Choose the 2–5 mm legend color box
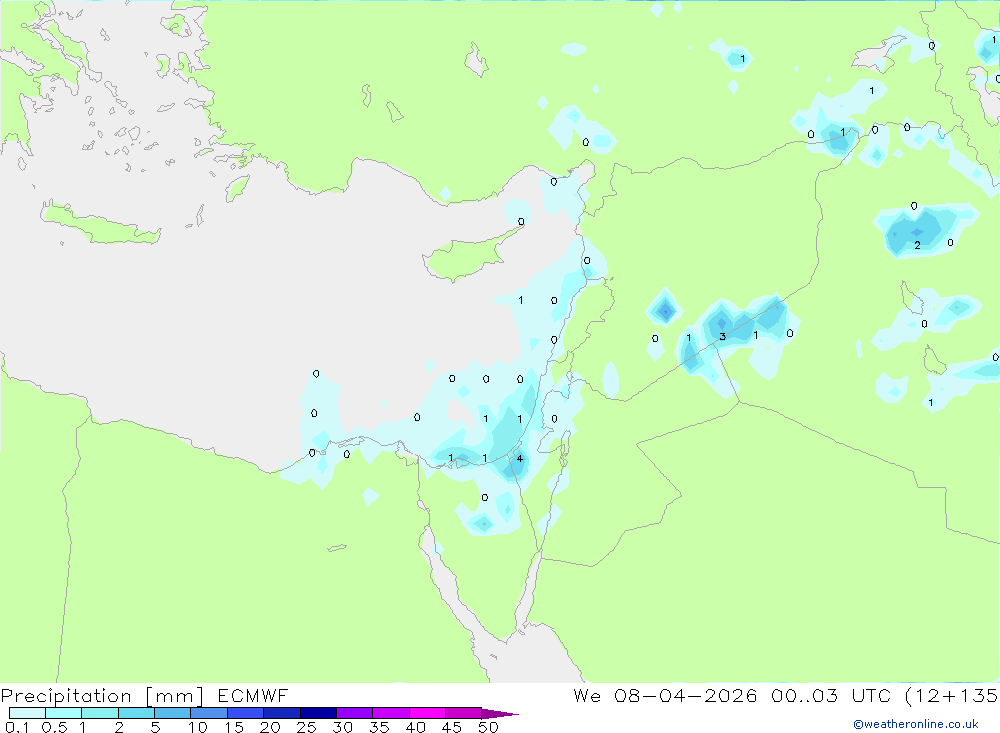The image size is (1000, 733). coord(136,713)
